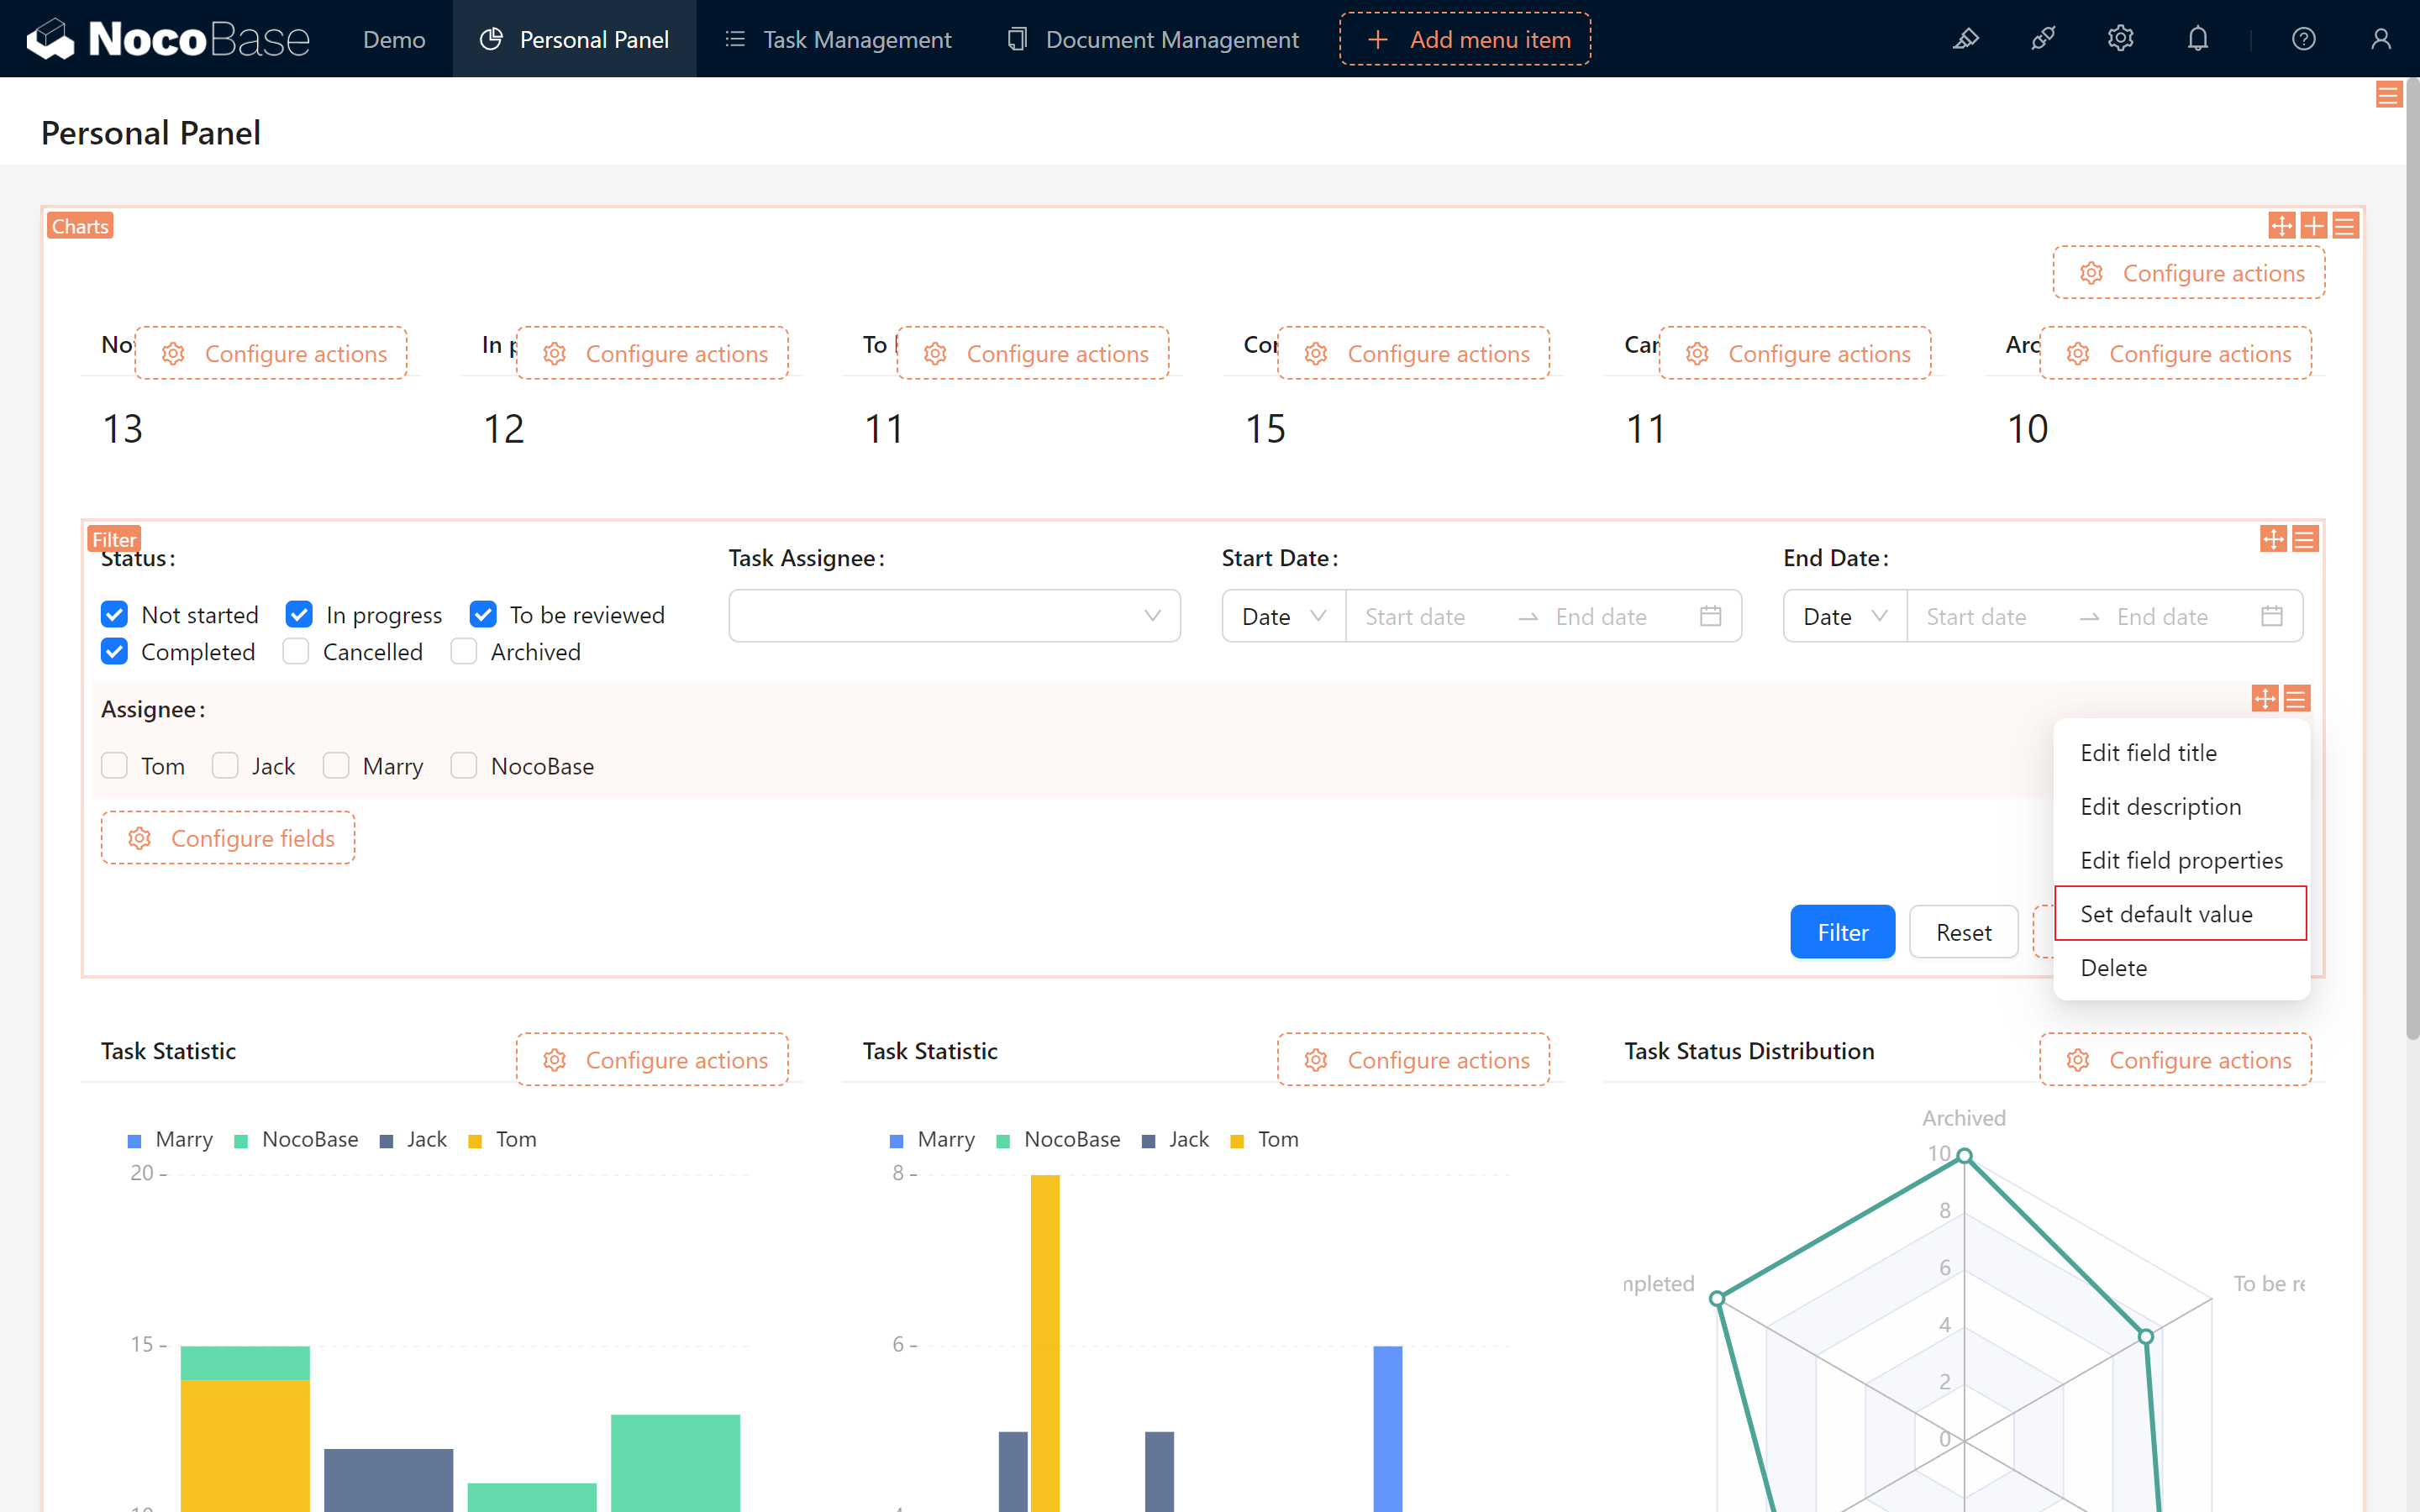Screen dimensions: 2420x1512
Task: Check the Marry assignee checkbox
Action: pos(336,765)
